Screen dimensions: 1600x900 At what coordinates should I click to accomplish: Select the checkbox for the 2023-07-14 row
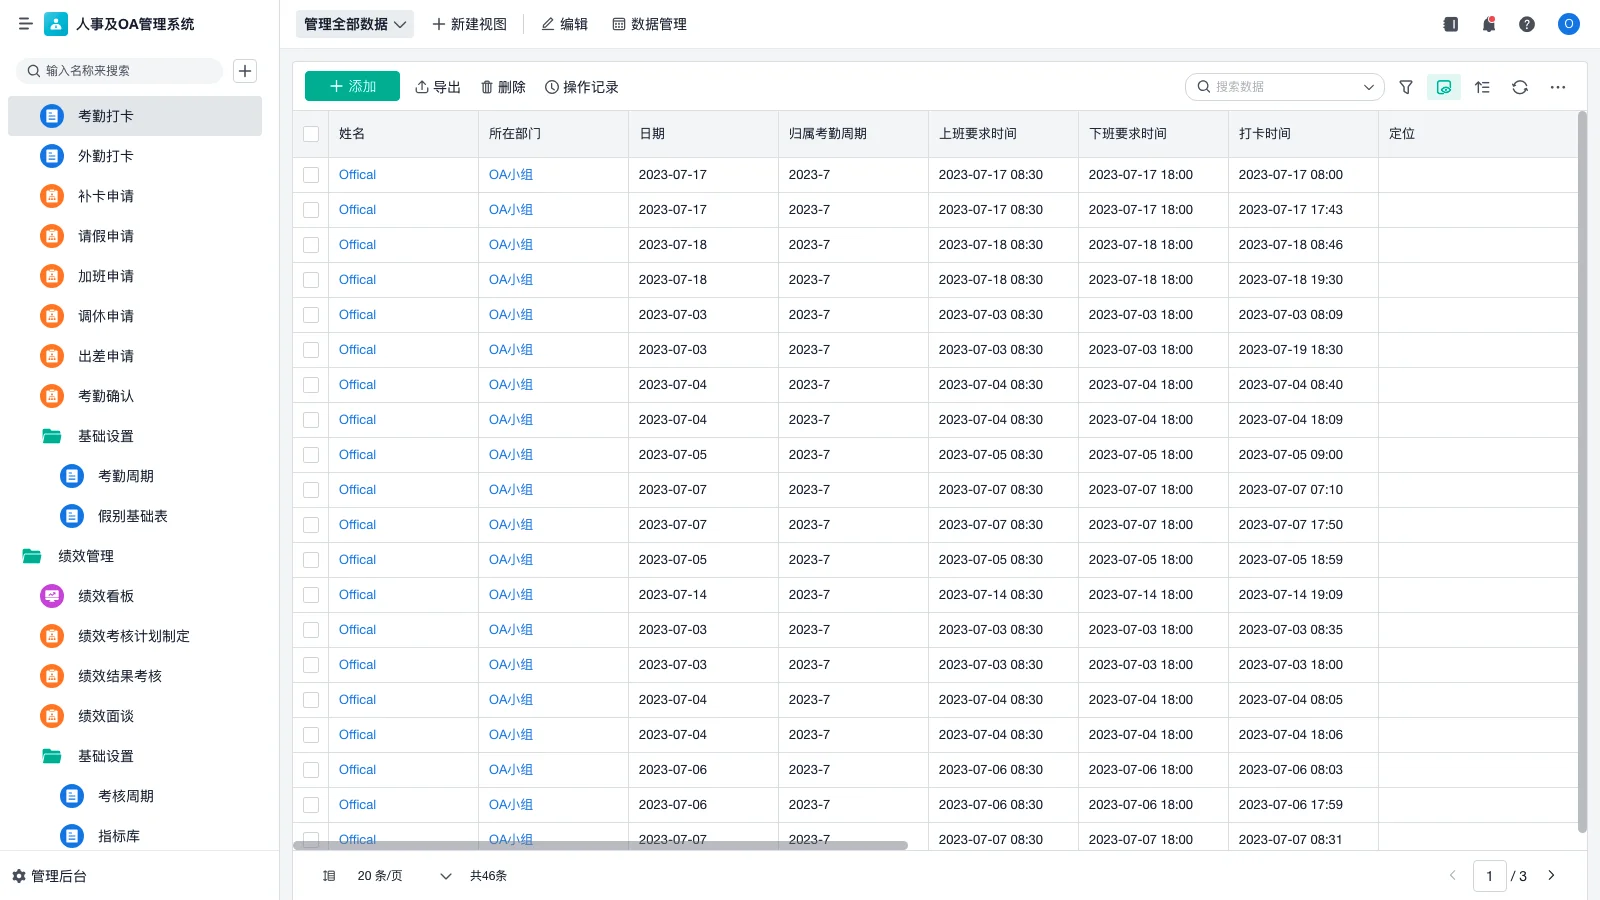pos(311,595)
